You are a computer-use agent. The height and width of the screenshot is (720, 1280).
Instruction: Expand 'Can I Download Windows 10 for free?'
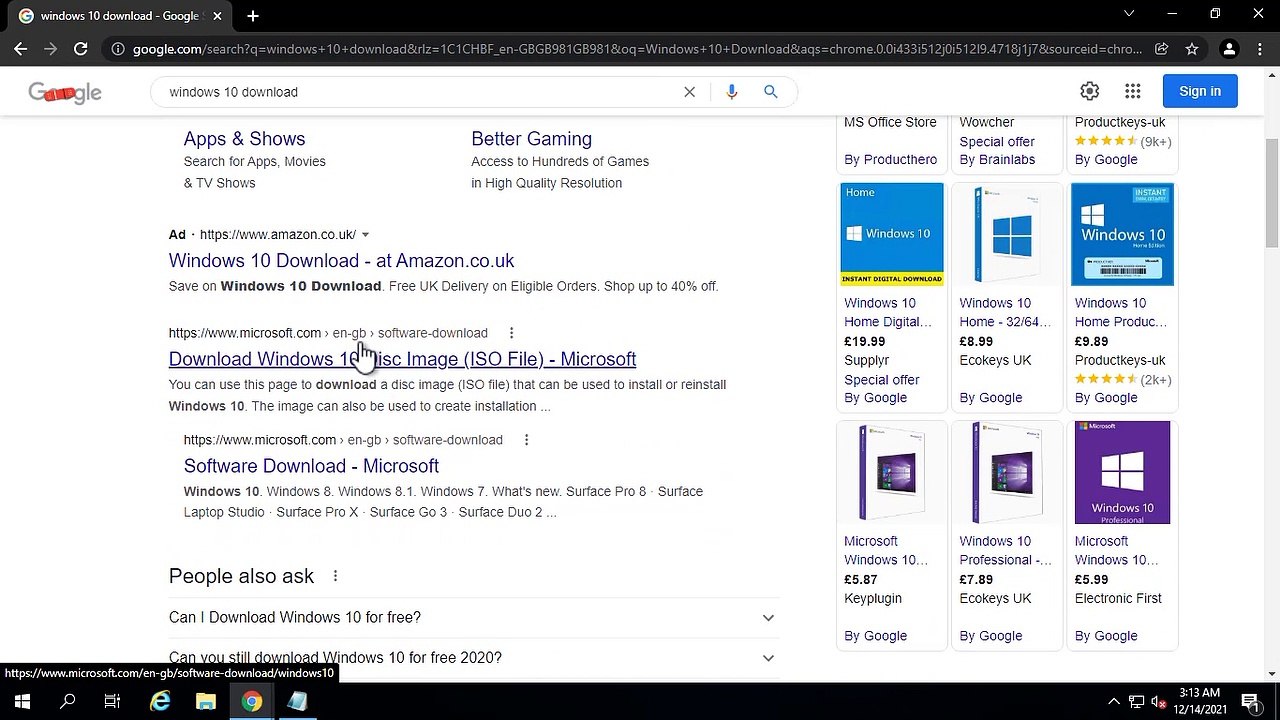click(474, 617)
